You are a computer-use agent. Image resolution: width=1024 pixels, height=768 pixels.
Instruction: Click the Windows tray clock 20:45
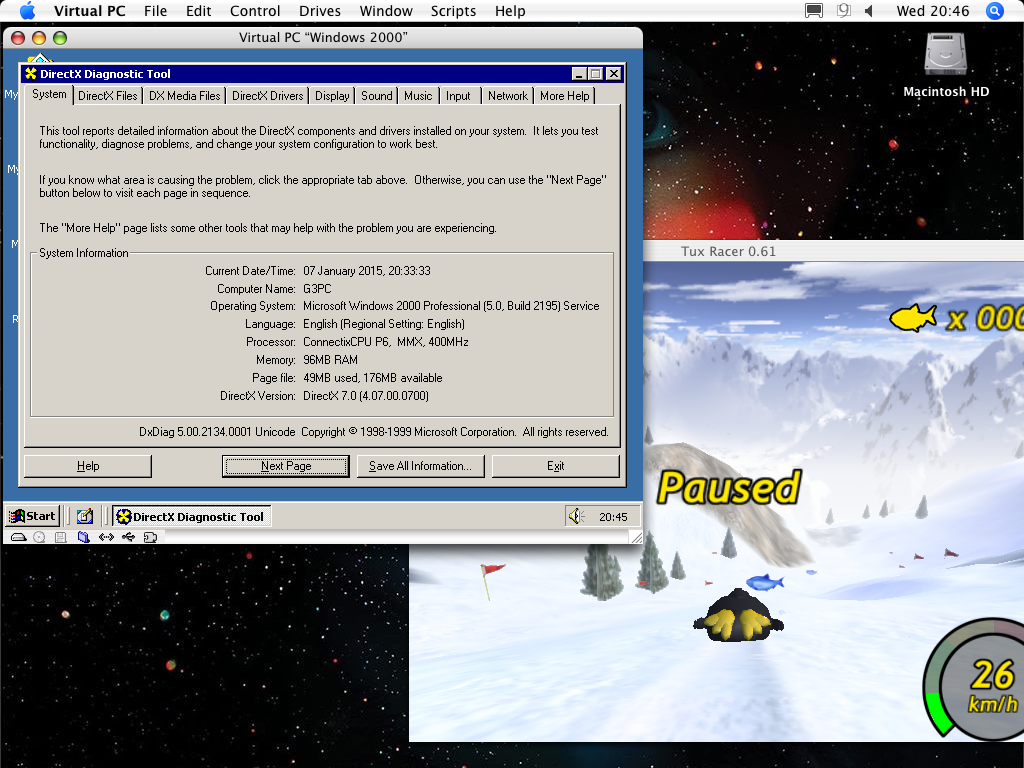click(613, 517)
